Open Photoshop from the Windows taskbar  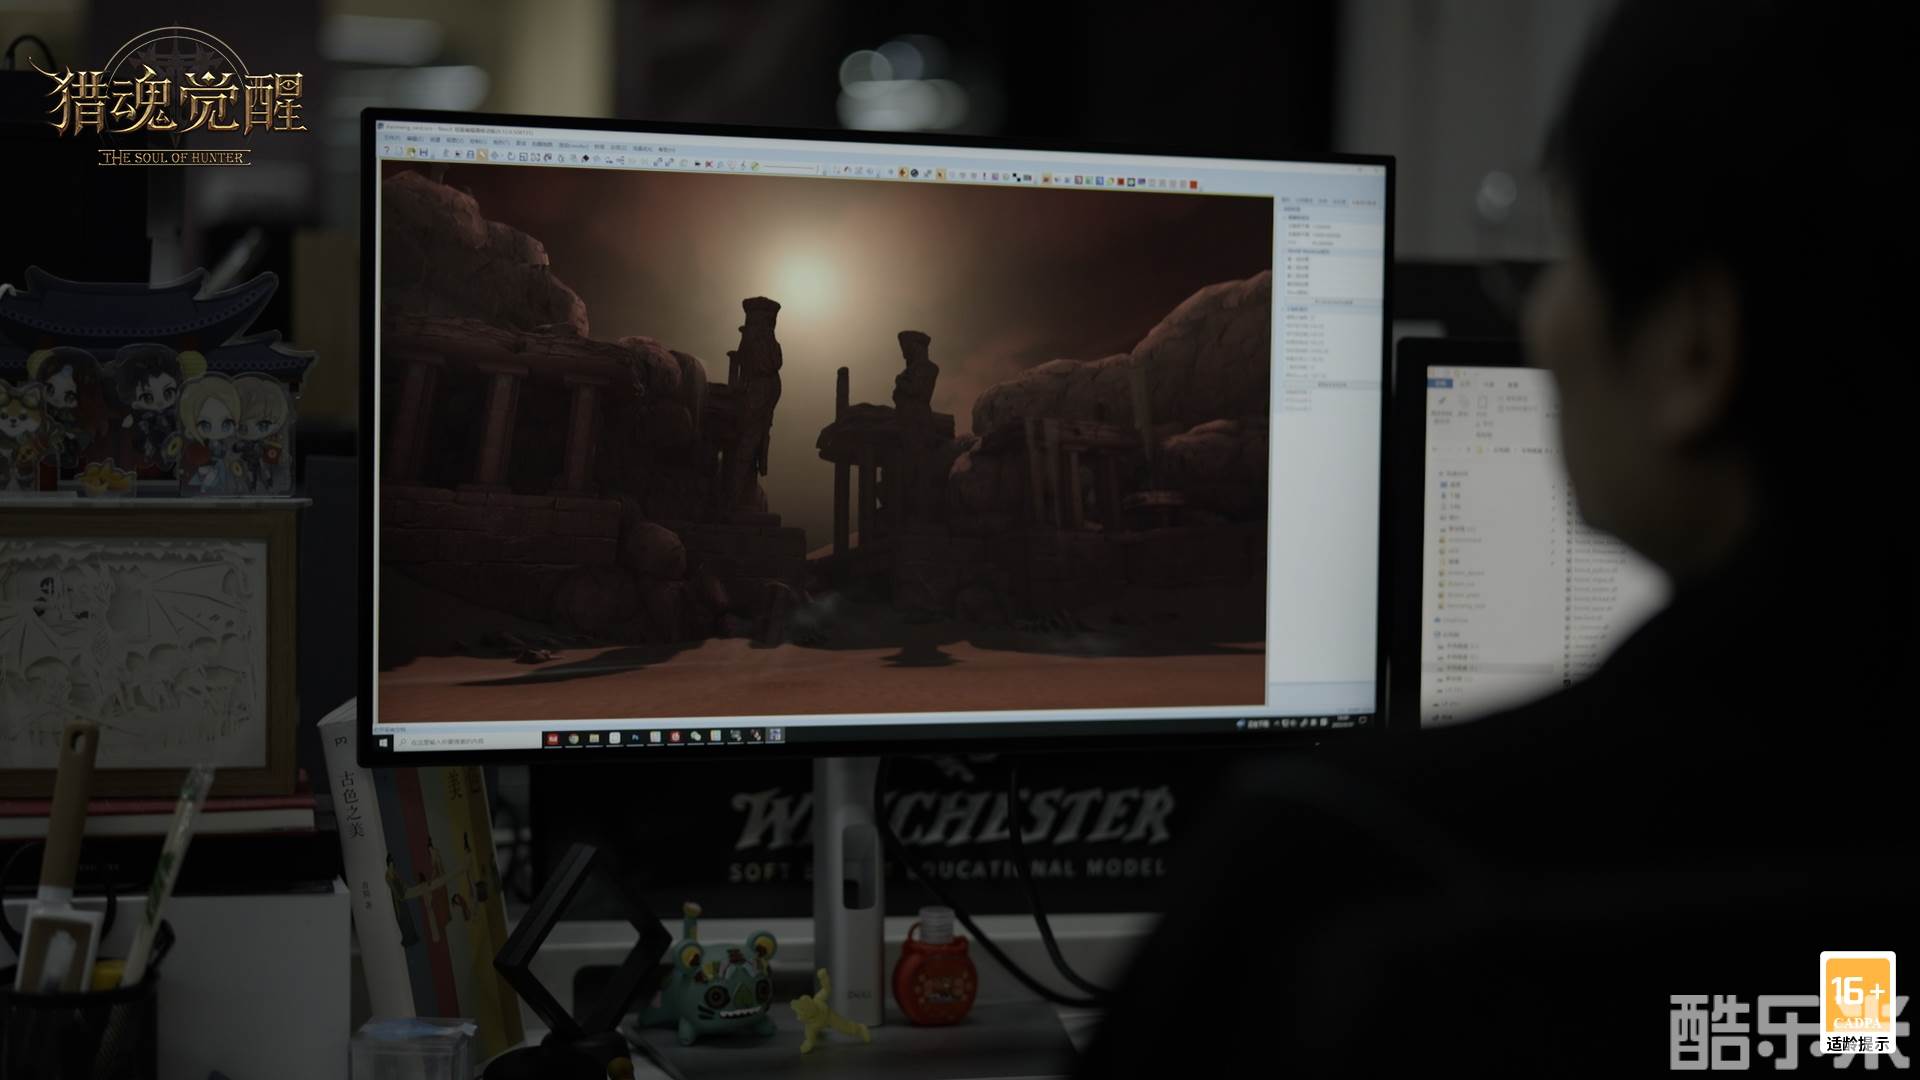point(635,737)
